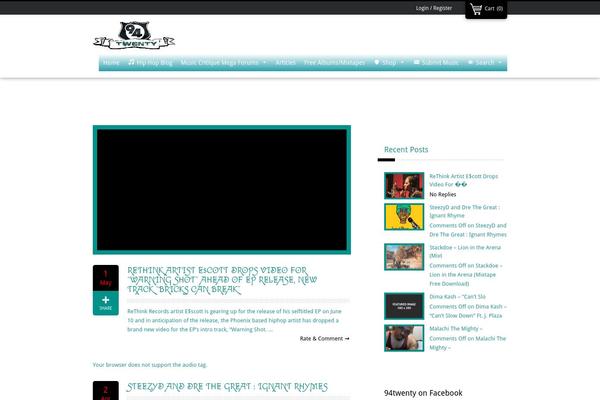Click the Login / Register link
This screenshot has height=400, width=600.
click(434, 8)
